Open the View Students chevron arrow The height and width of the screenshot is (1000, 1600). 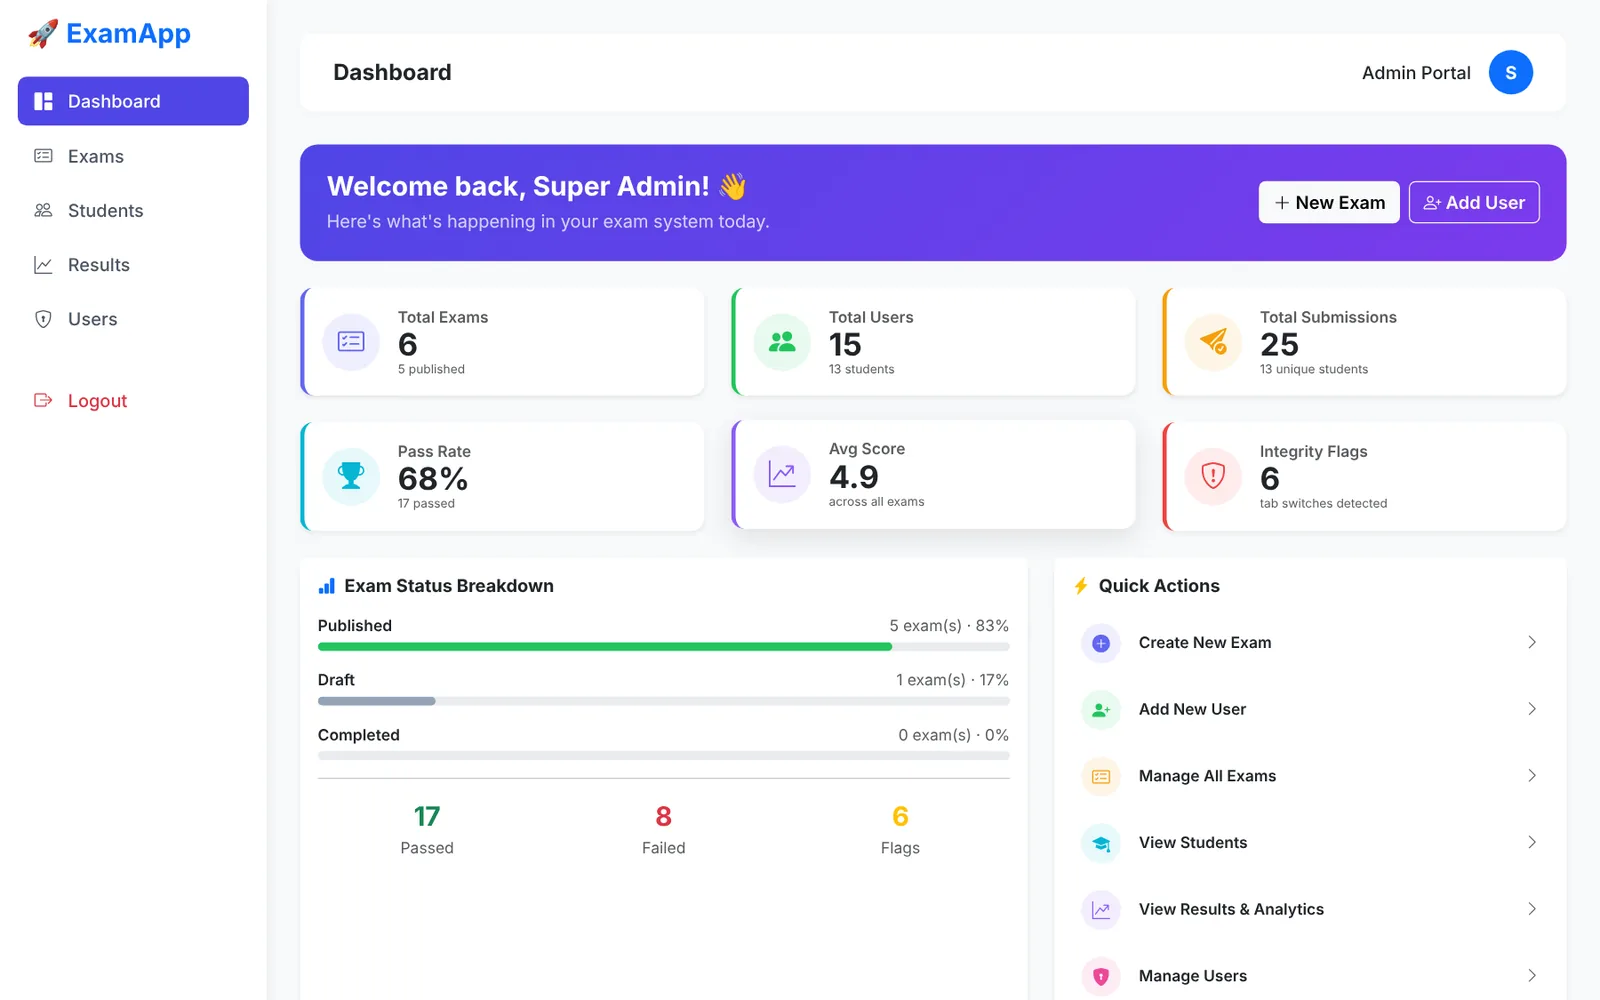[x=1531, y=842]
